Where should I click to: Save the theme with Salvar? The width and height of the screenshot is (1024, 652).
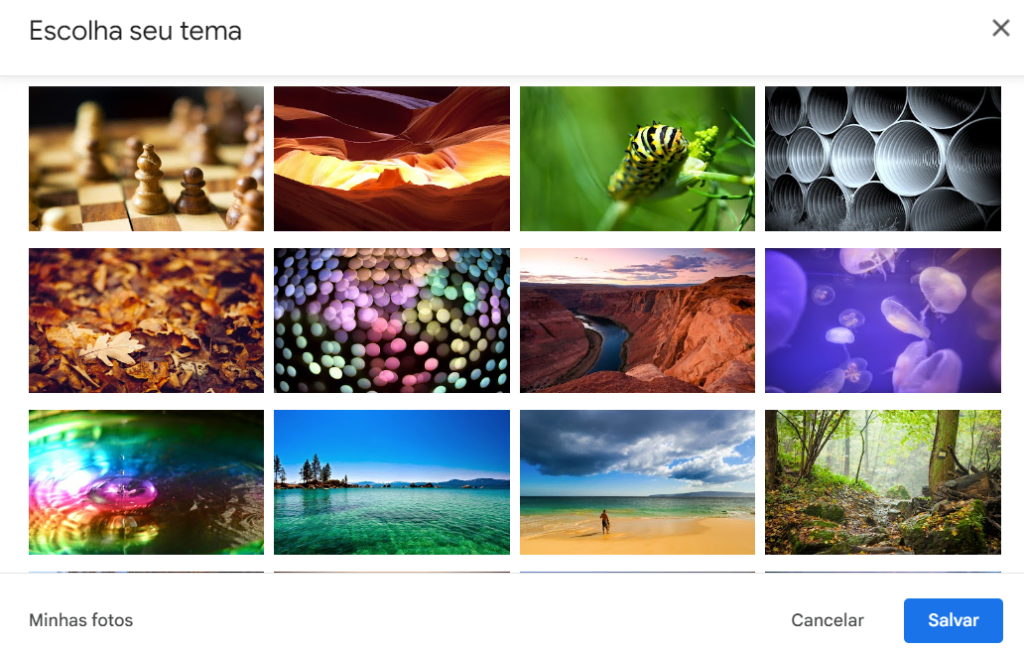[953, 620]
